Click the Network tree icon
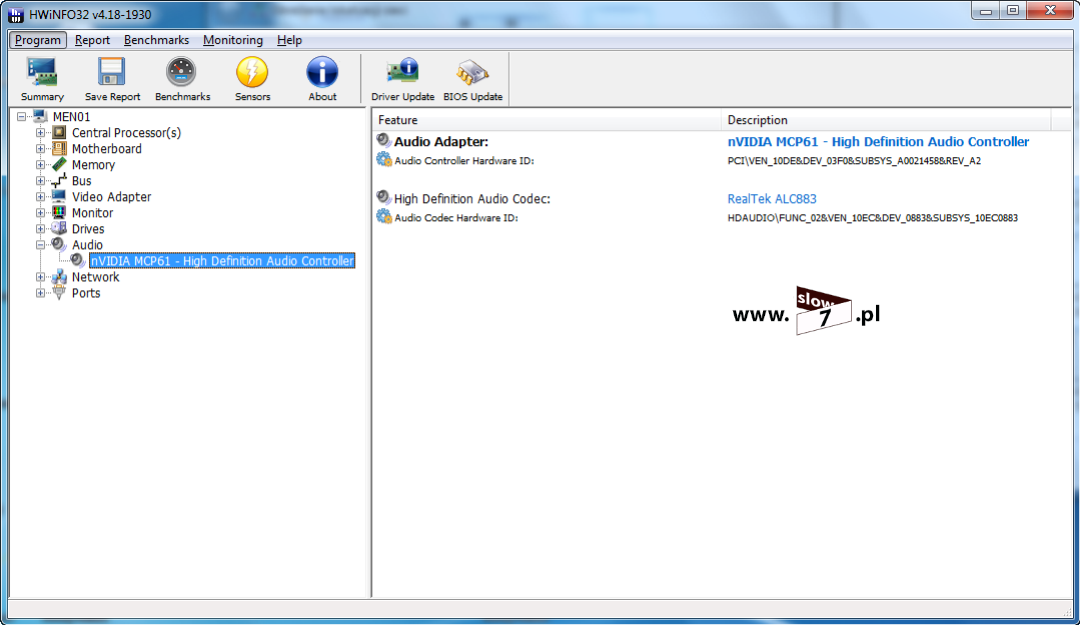The image size is (1080, 625). (x=59, y=277)
